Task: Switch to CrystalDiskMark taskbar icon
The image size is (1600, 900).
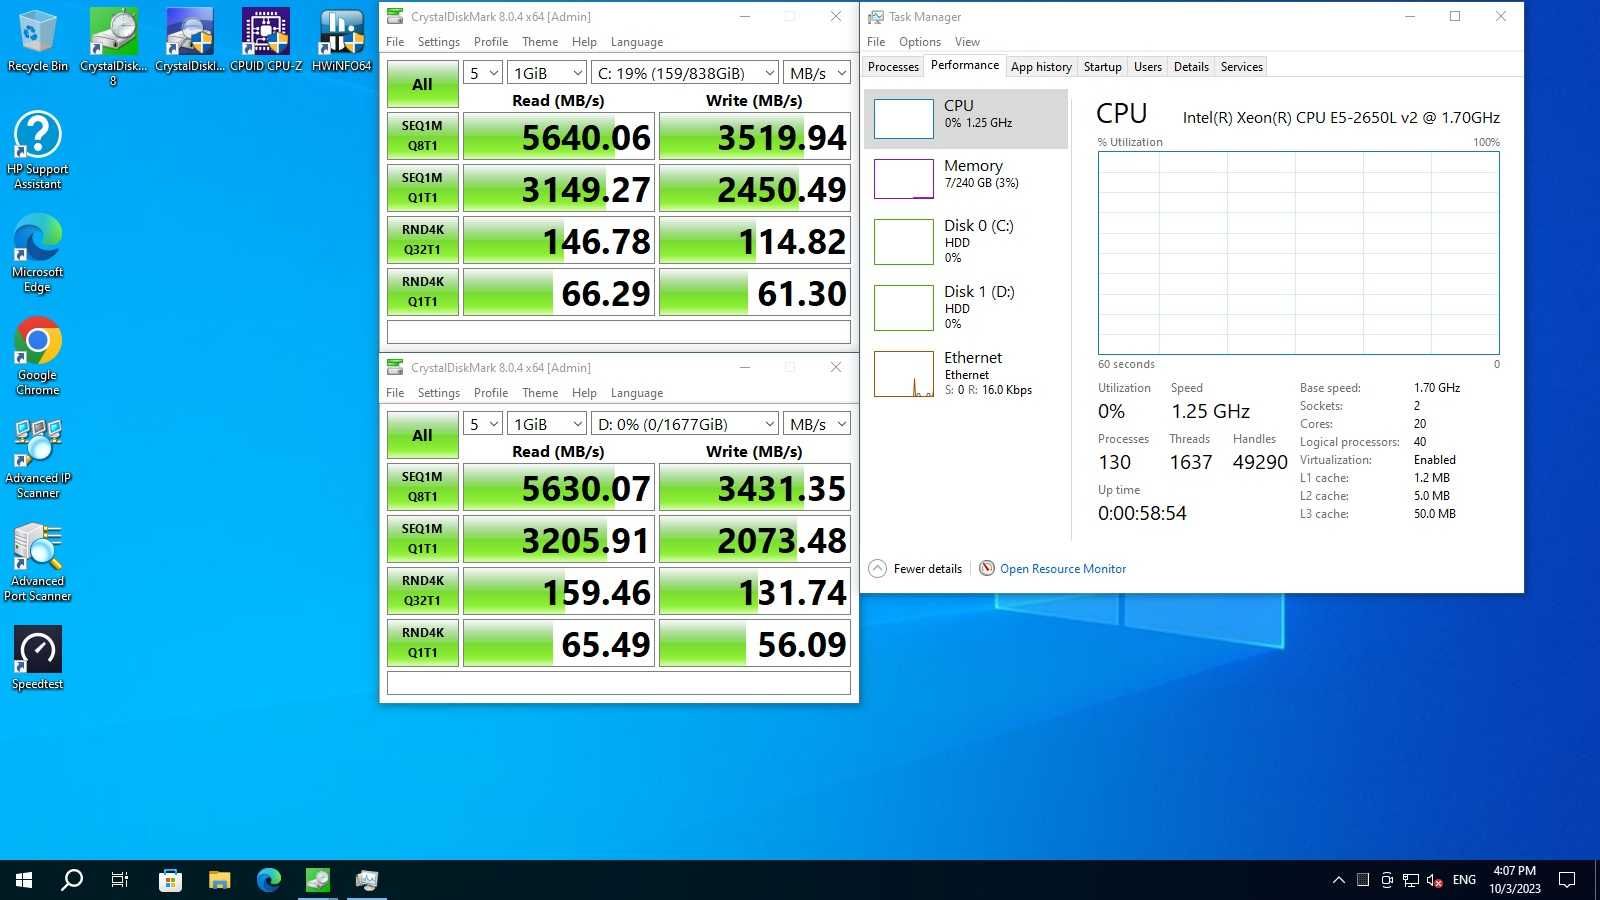Action: (x=318, y=880)
